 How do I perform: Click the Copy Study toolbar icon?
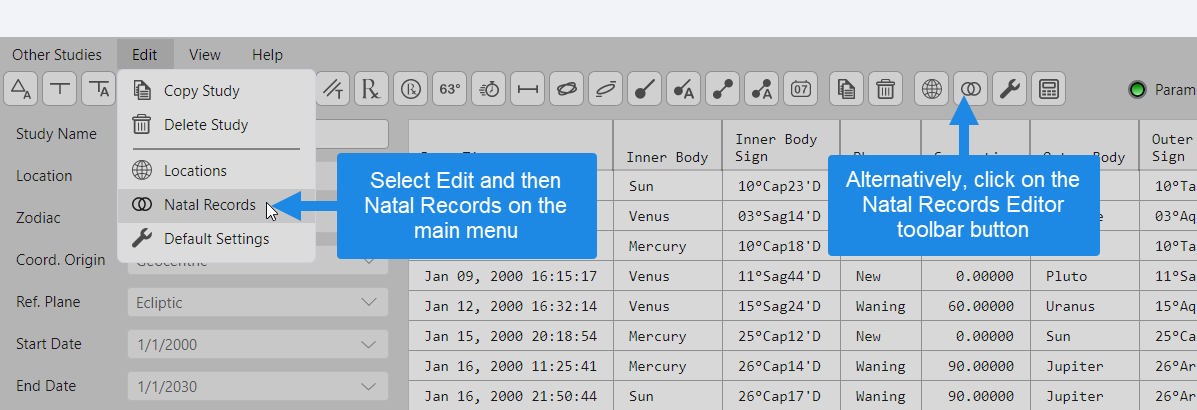(846, 90)
